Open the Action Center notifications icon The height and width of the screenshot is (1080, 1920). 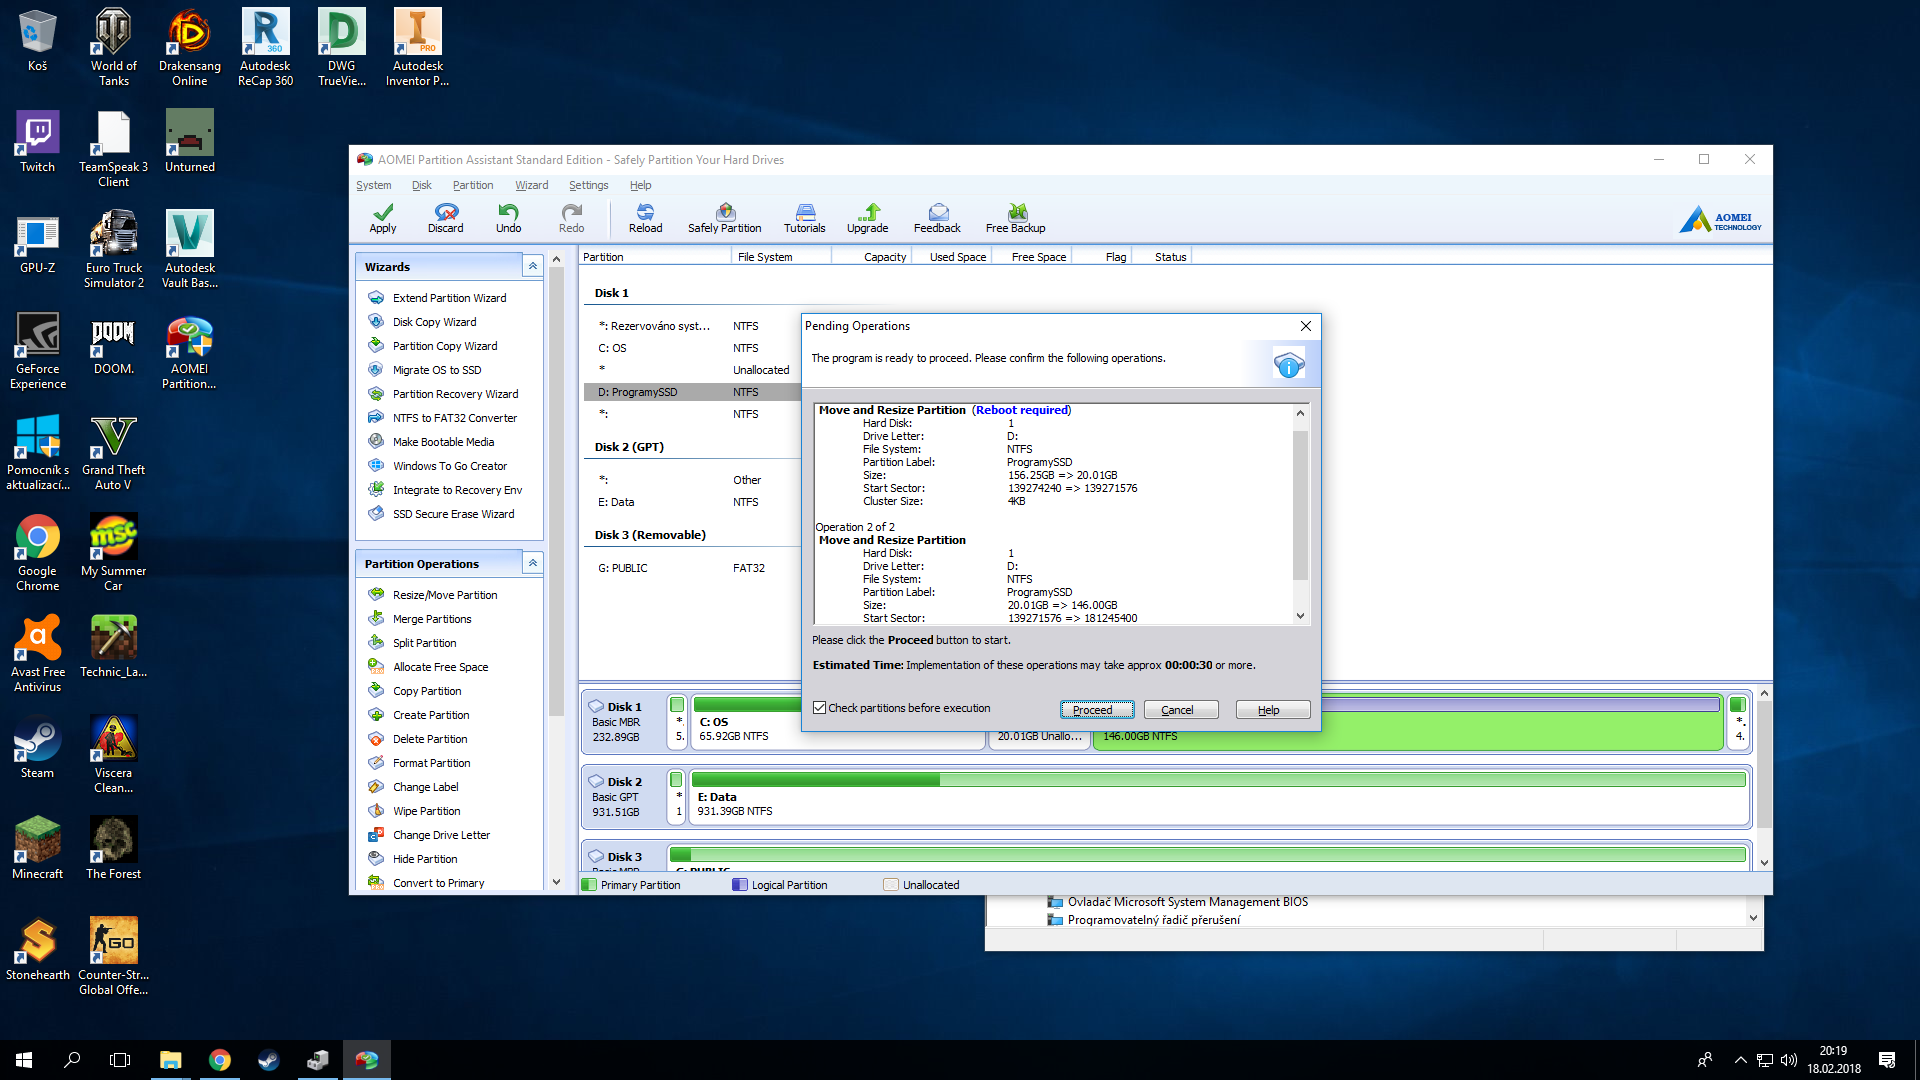[x=1886, y=1060]
